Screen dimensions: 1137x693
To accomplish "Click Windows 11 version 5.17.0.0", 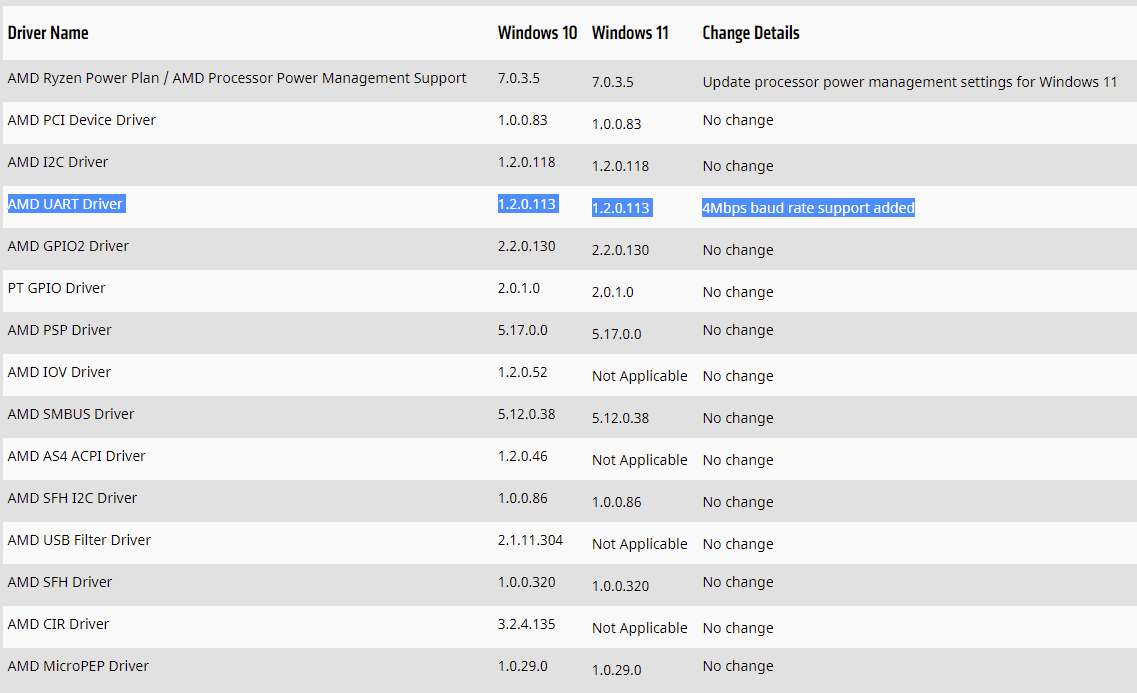I will pos(616,334).
